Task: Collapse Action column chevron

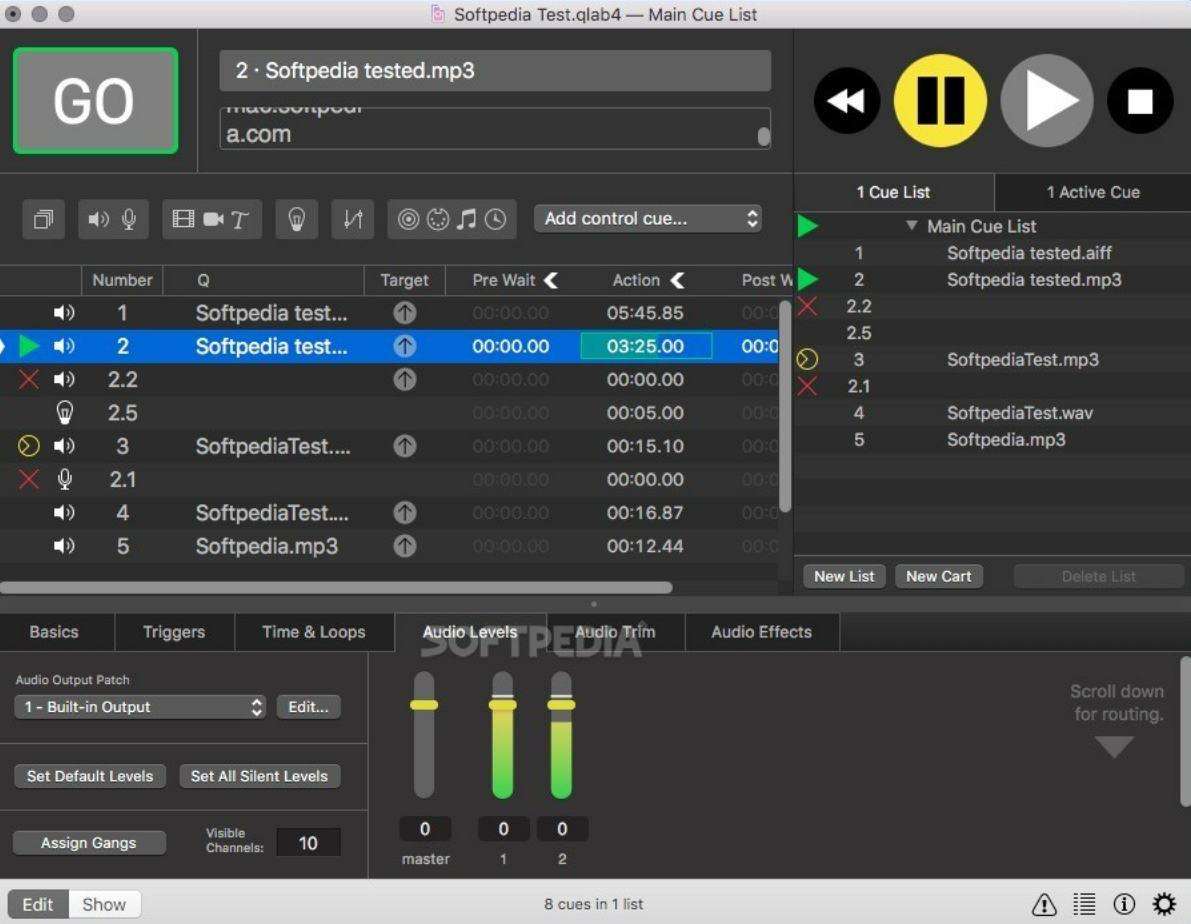Action: pos(677,280)
